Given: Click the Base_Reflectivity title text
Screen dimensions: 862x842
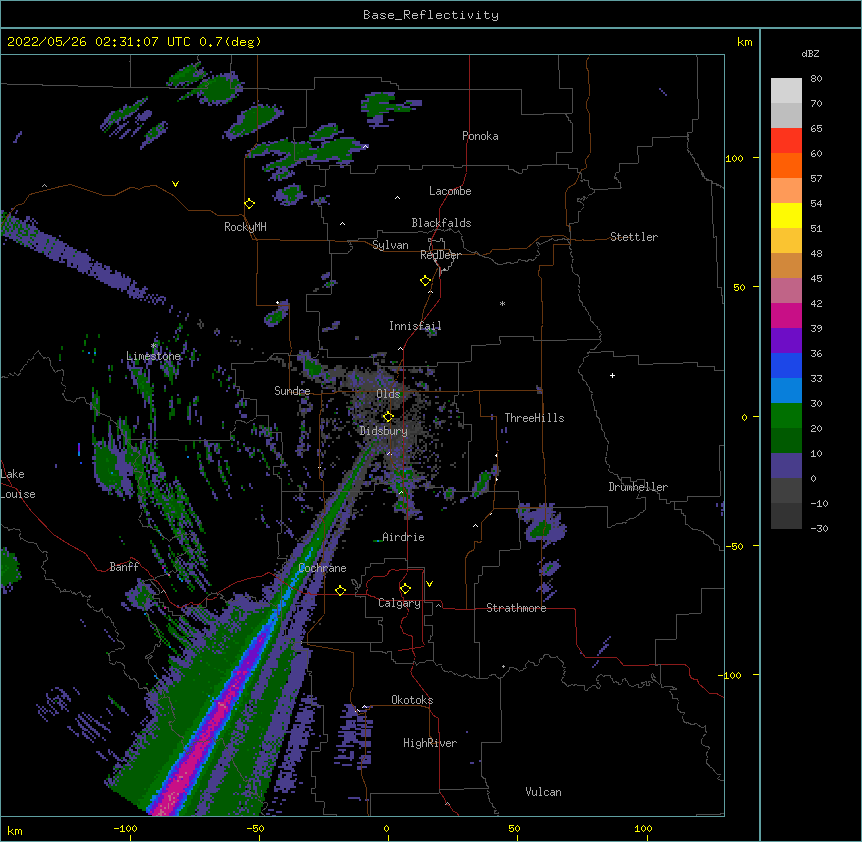Looking at the screenshot, I should click(431, 15).
